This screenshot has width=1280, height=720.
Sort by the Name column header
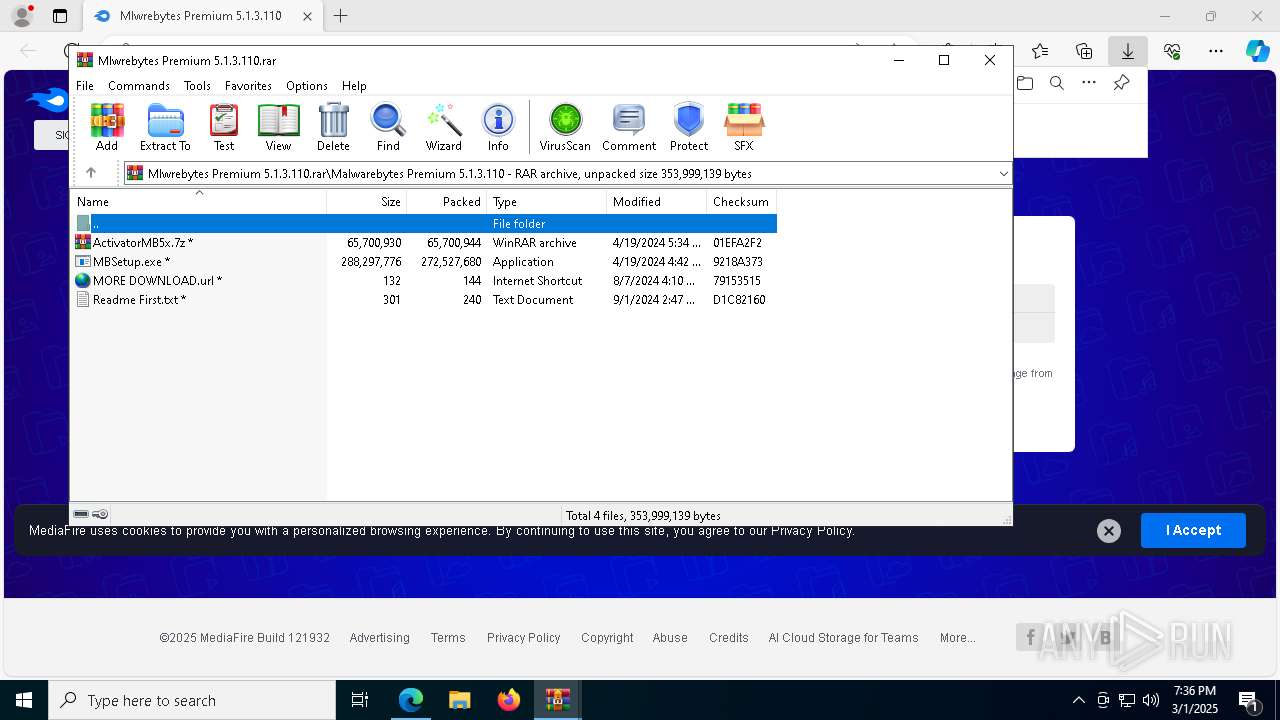point(199,202)
